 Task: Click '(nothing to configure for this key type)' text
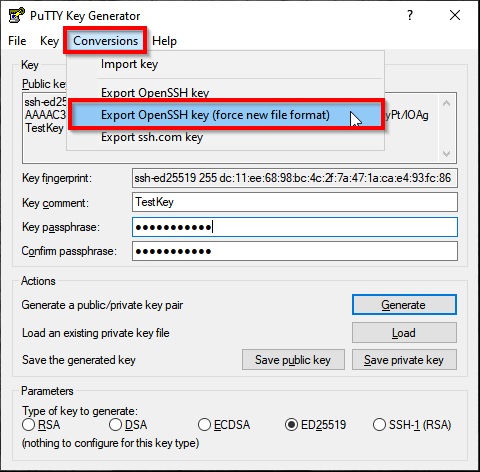[x=110, y=443]
